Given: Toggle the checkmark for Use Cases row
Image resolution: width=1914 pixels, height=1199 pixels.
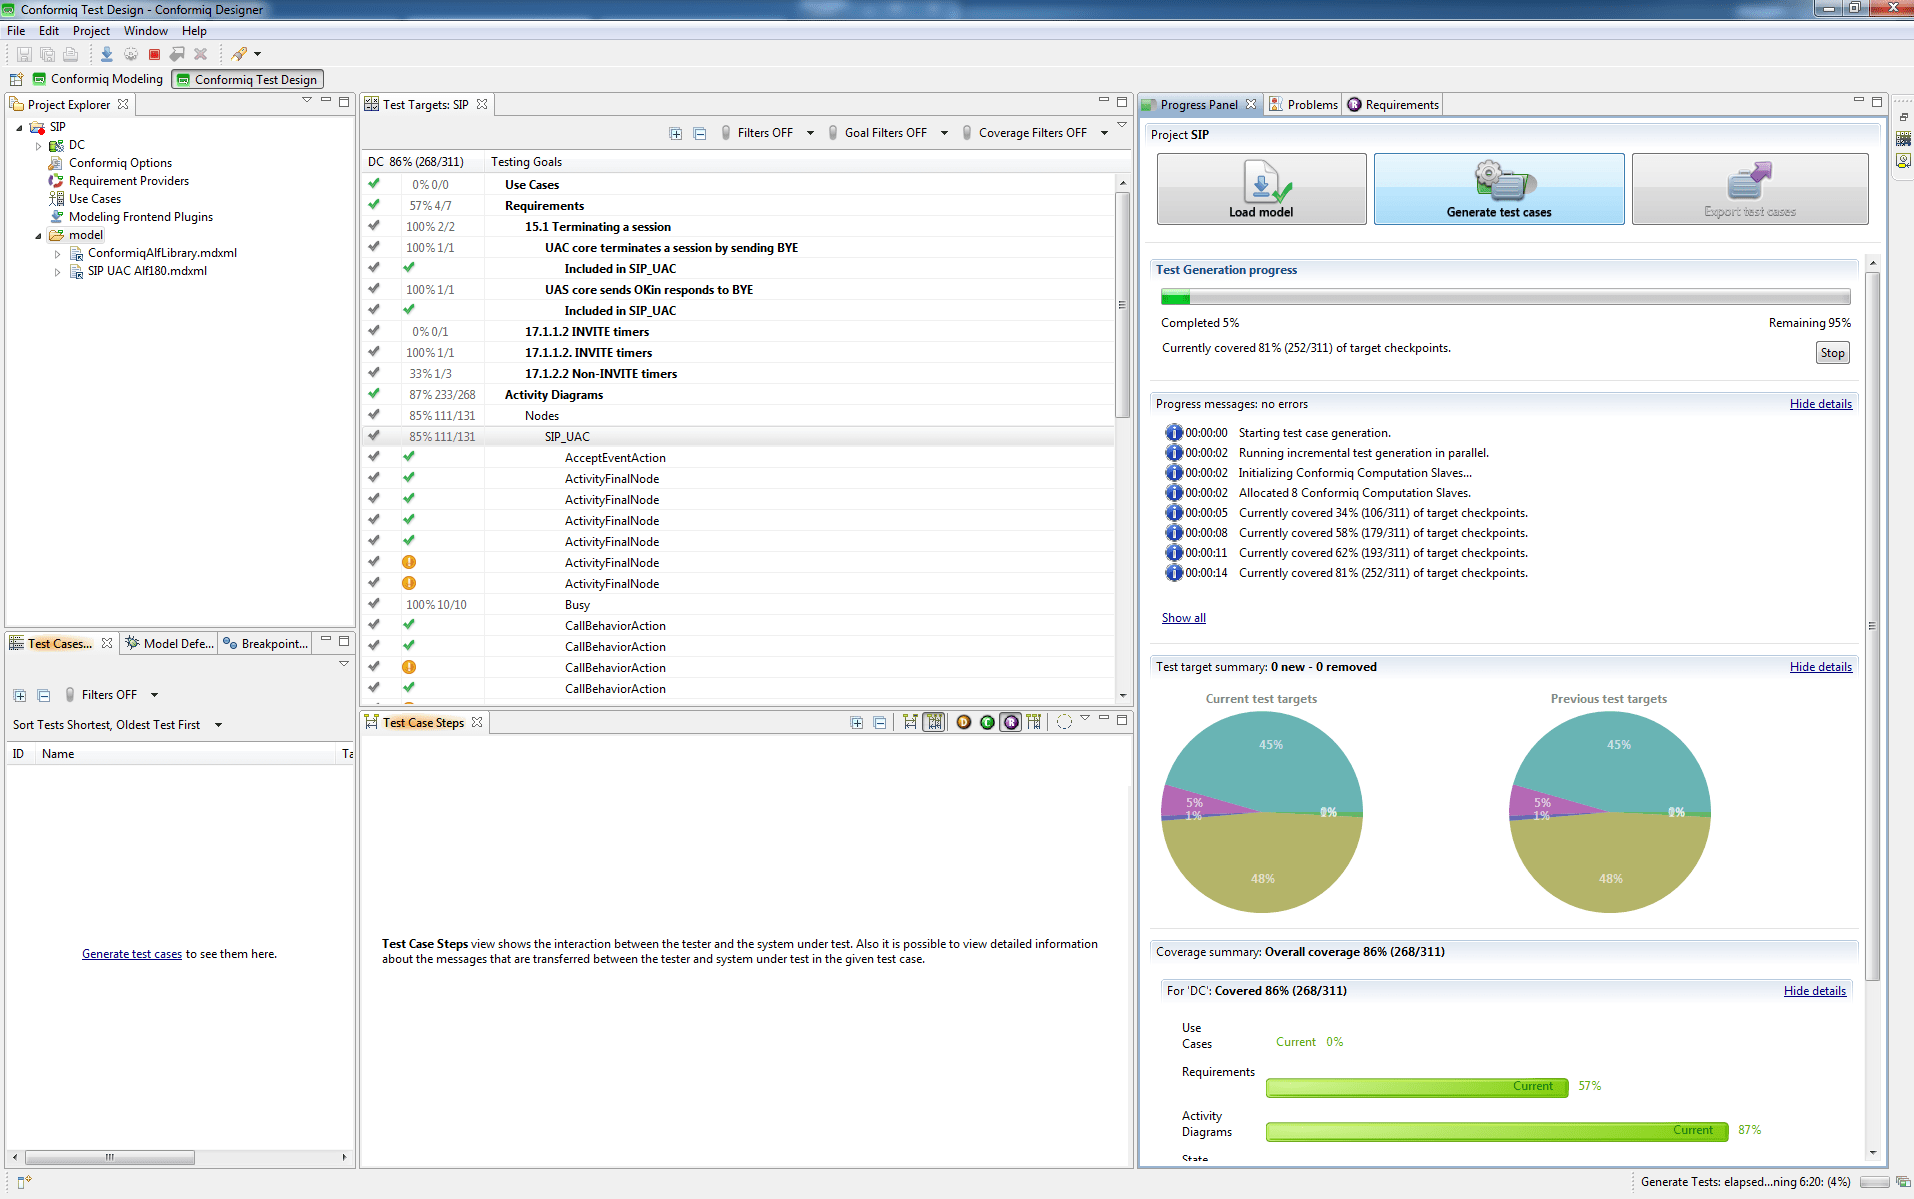Looking at the screenshot, I should click(x=374, y=184).
